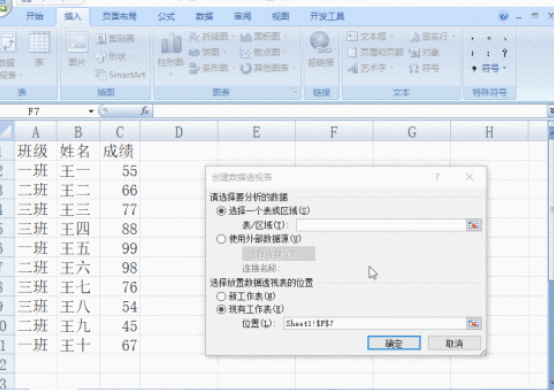Image resolution: width=554 pixels, height=390 pixels.
Task: Open the fx Insert Function button
Action: click(x=145, y=111)
